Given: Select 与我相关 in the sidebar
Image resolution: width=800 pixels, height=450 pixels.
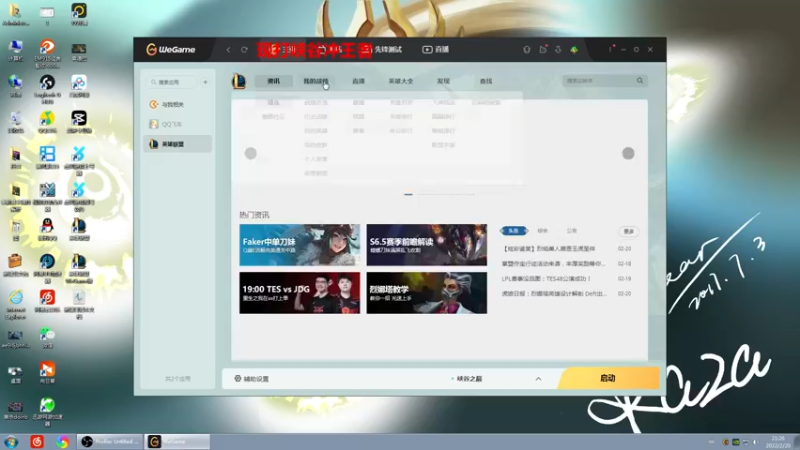Looking at the screenshot, I should [x=178, y=104].
